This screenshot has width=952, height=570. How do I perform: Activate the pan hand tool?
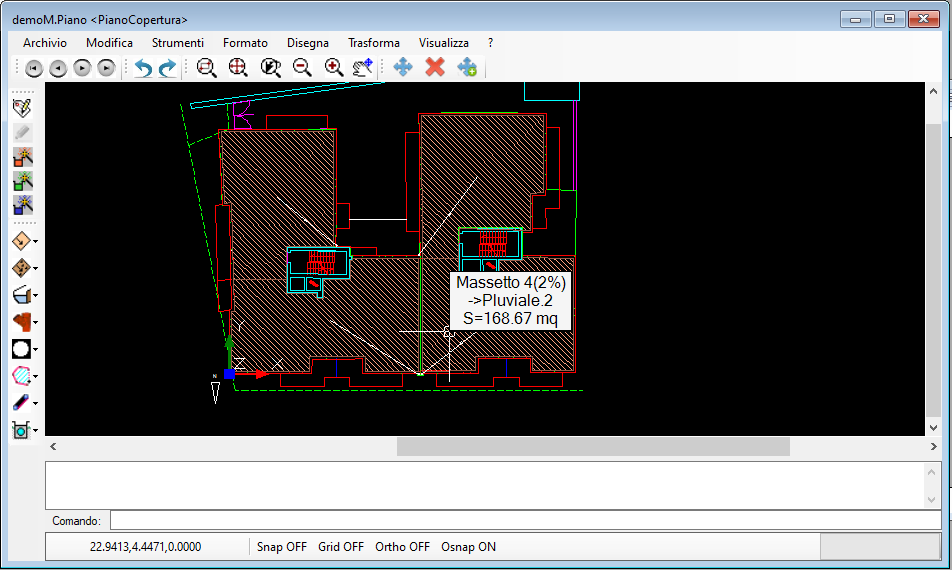tap(363, 67)
